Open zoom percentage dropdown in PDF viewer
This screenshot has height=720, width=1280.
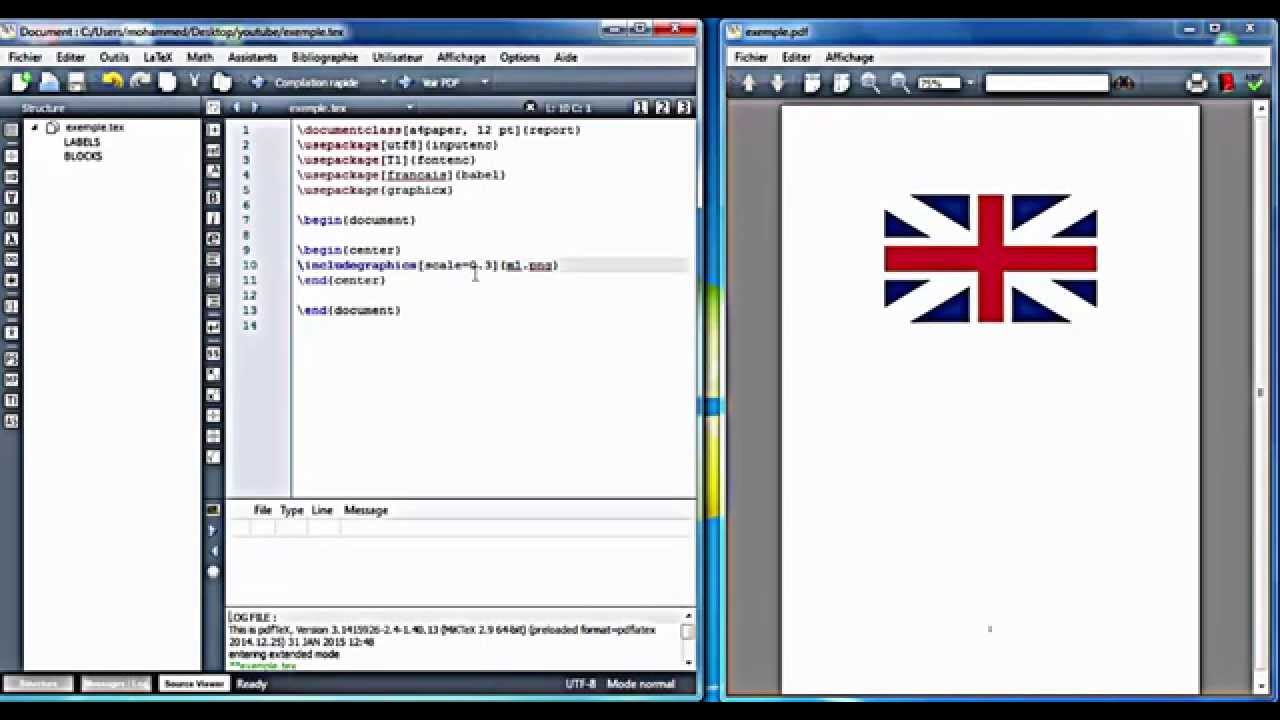[x=970, y=83]
